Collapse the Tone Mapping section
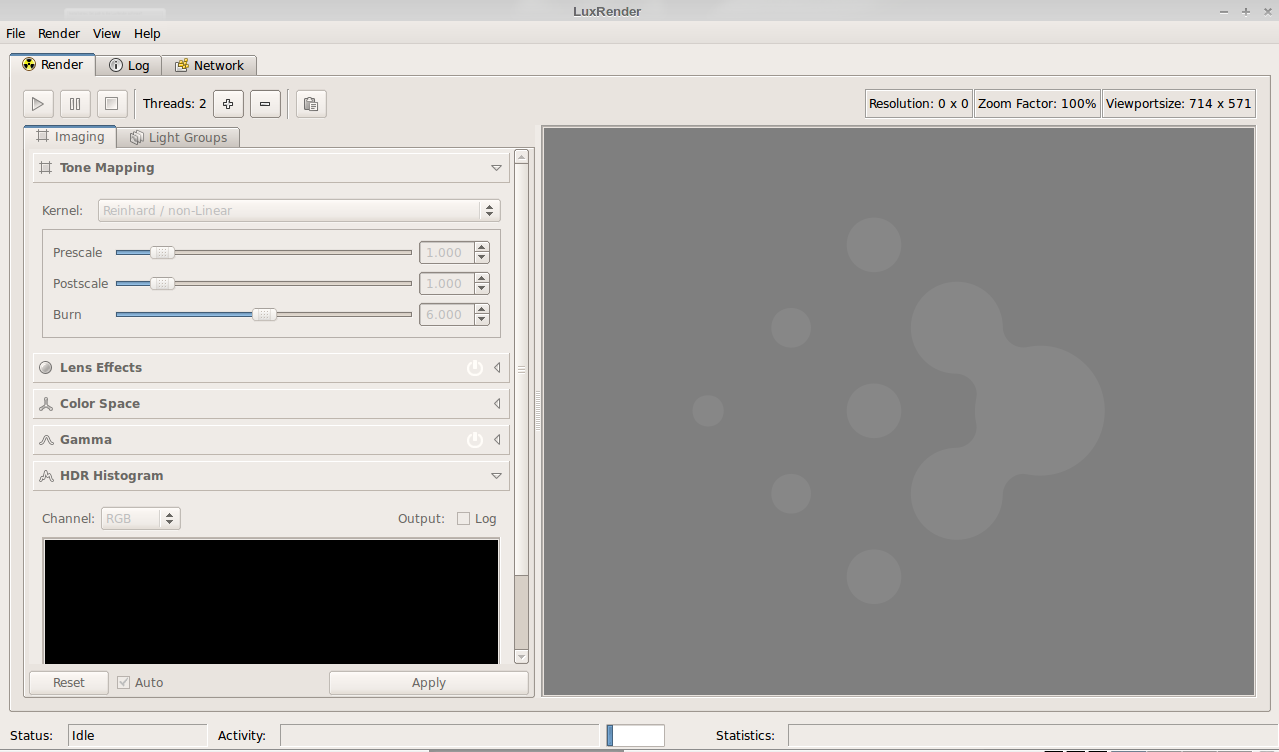Viewport: 1279px width, 752px height. [496, 168]
